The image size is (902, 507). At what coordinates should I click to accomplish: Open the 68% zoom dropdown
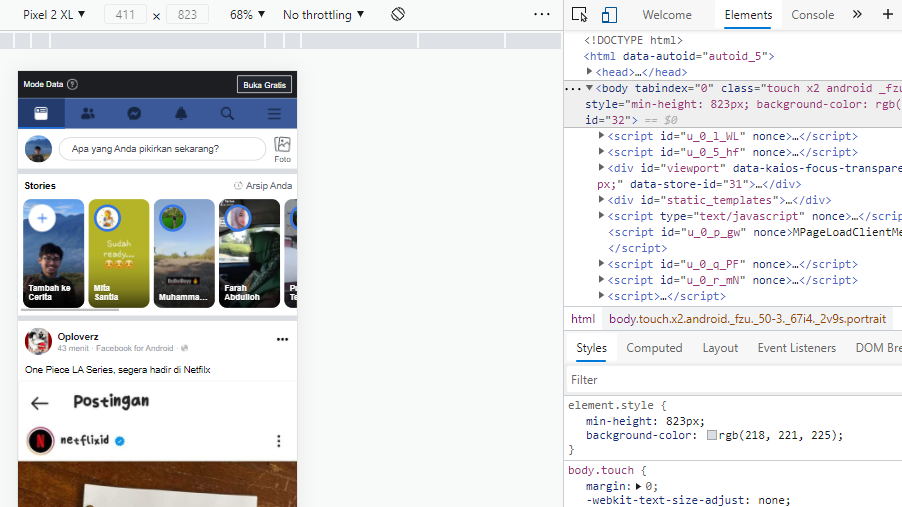point(247,14)
